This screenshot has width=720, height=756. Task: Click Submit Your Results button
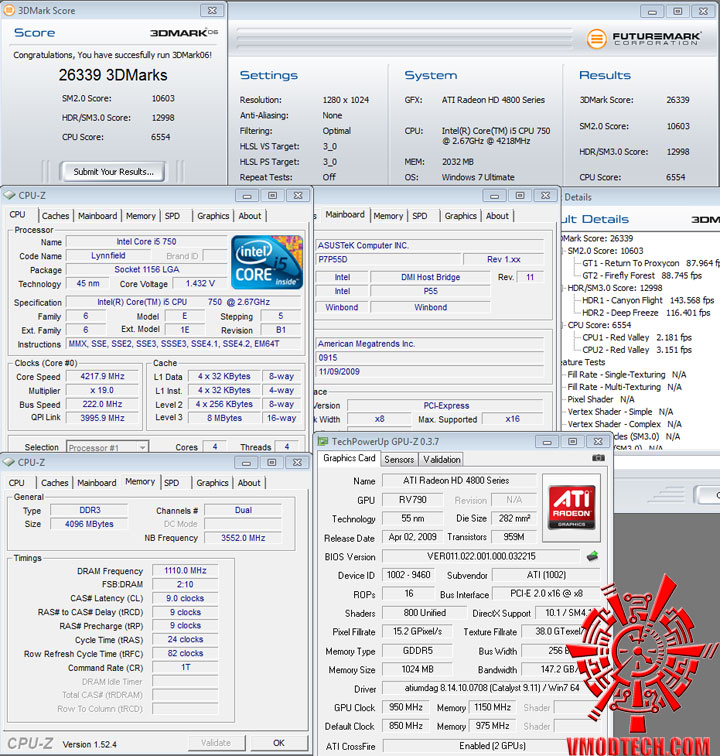tap(113, 172)
